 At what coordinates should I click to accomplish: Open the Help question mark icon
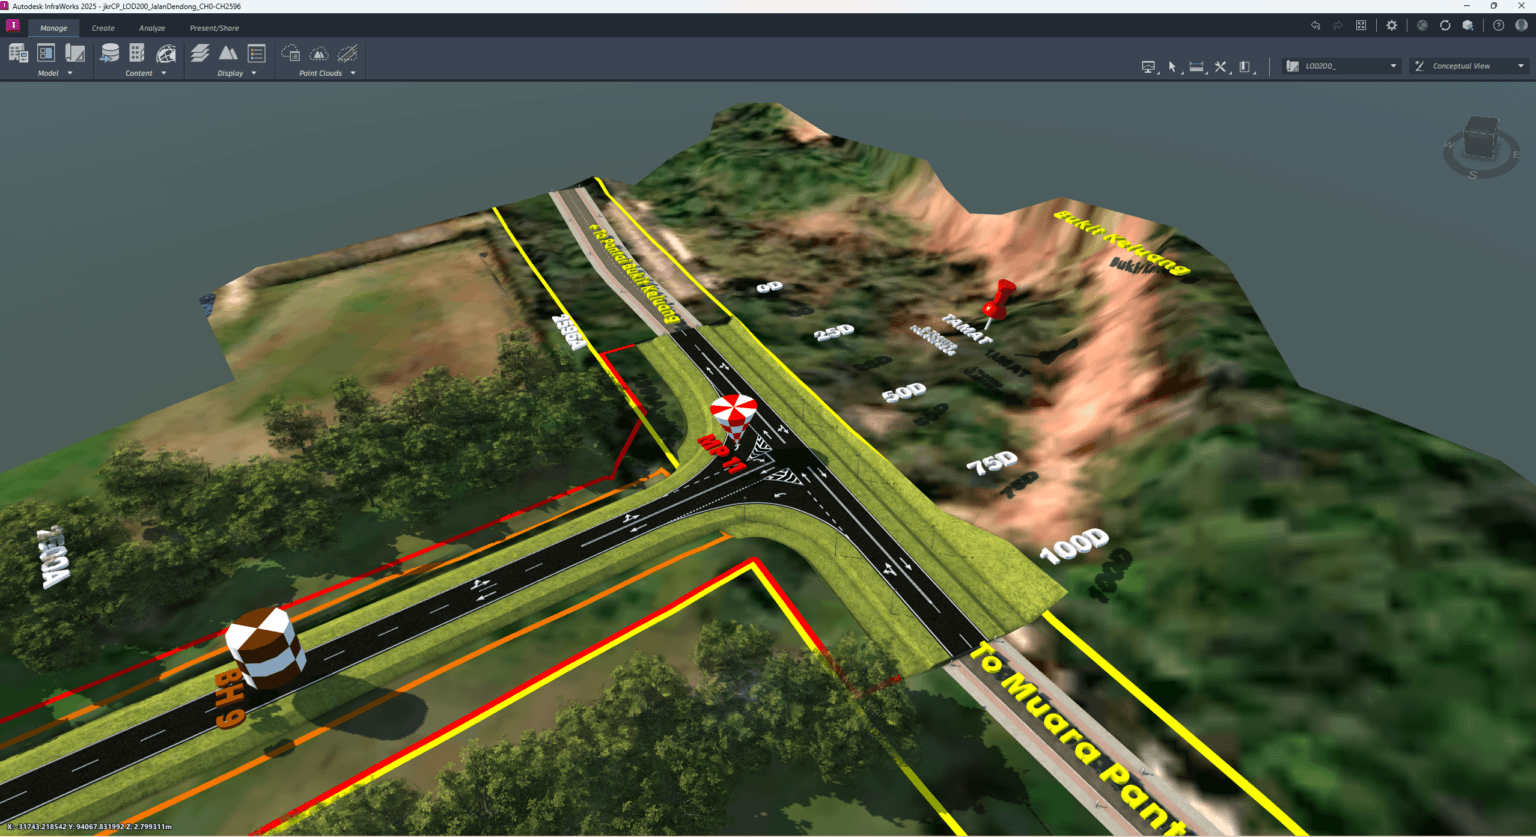(x=1498, y=26)
